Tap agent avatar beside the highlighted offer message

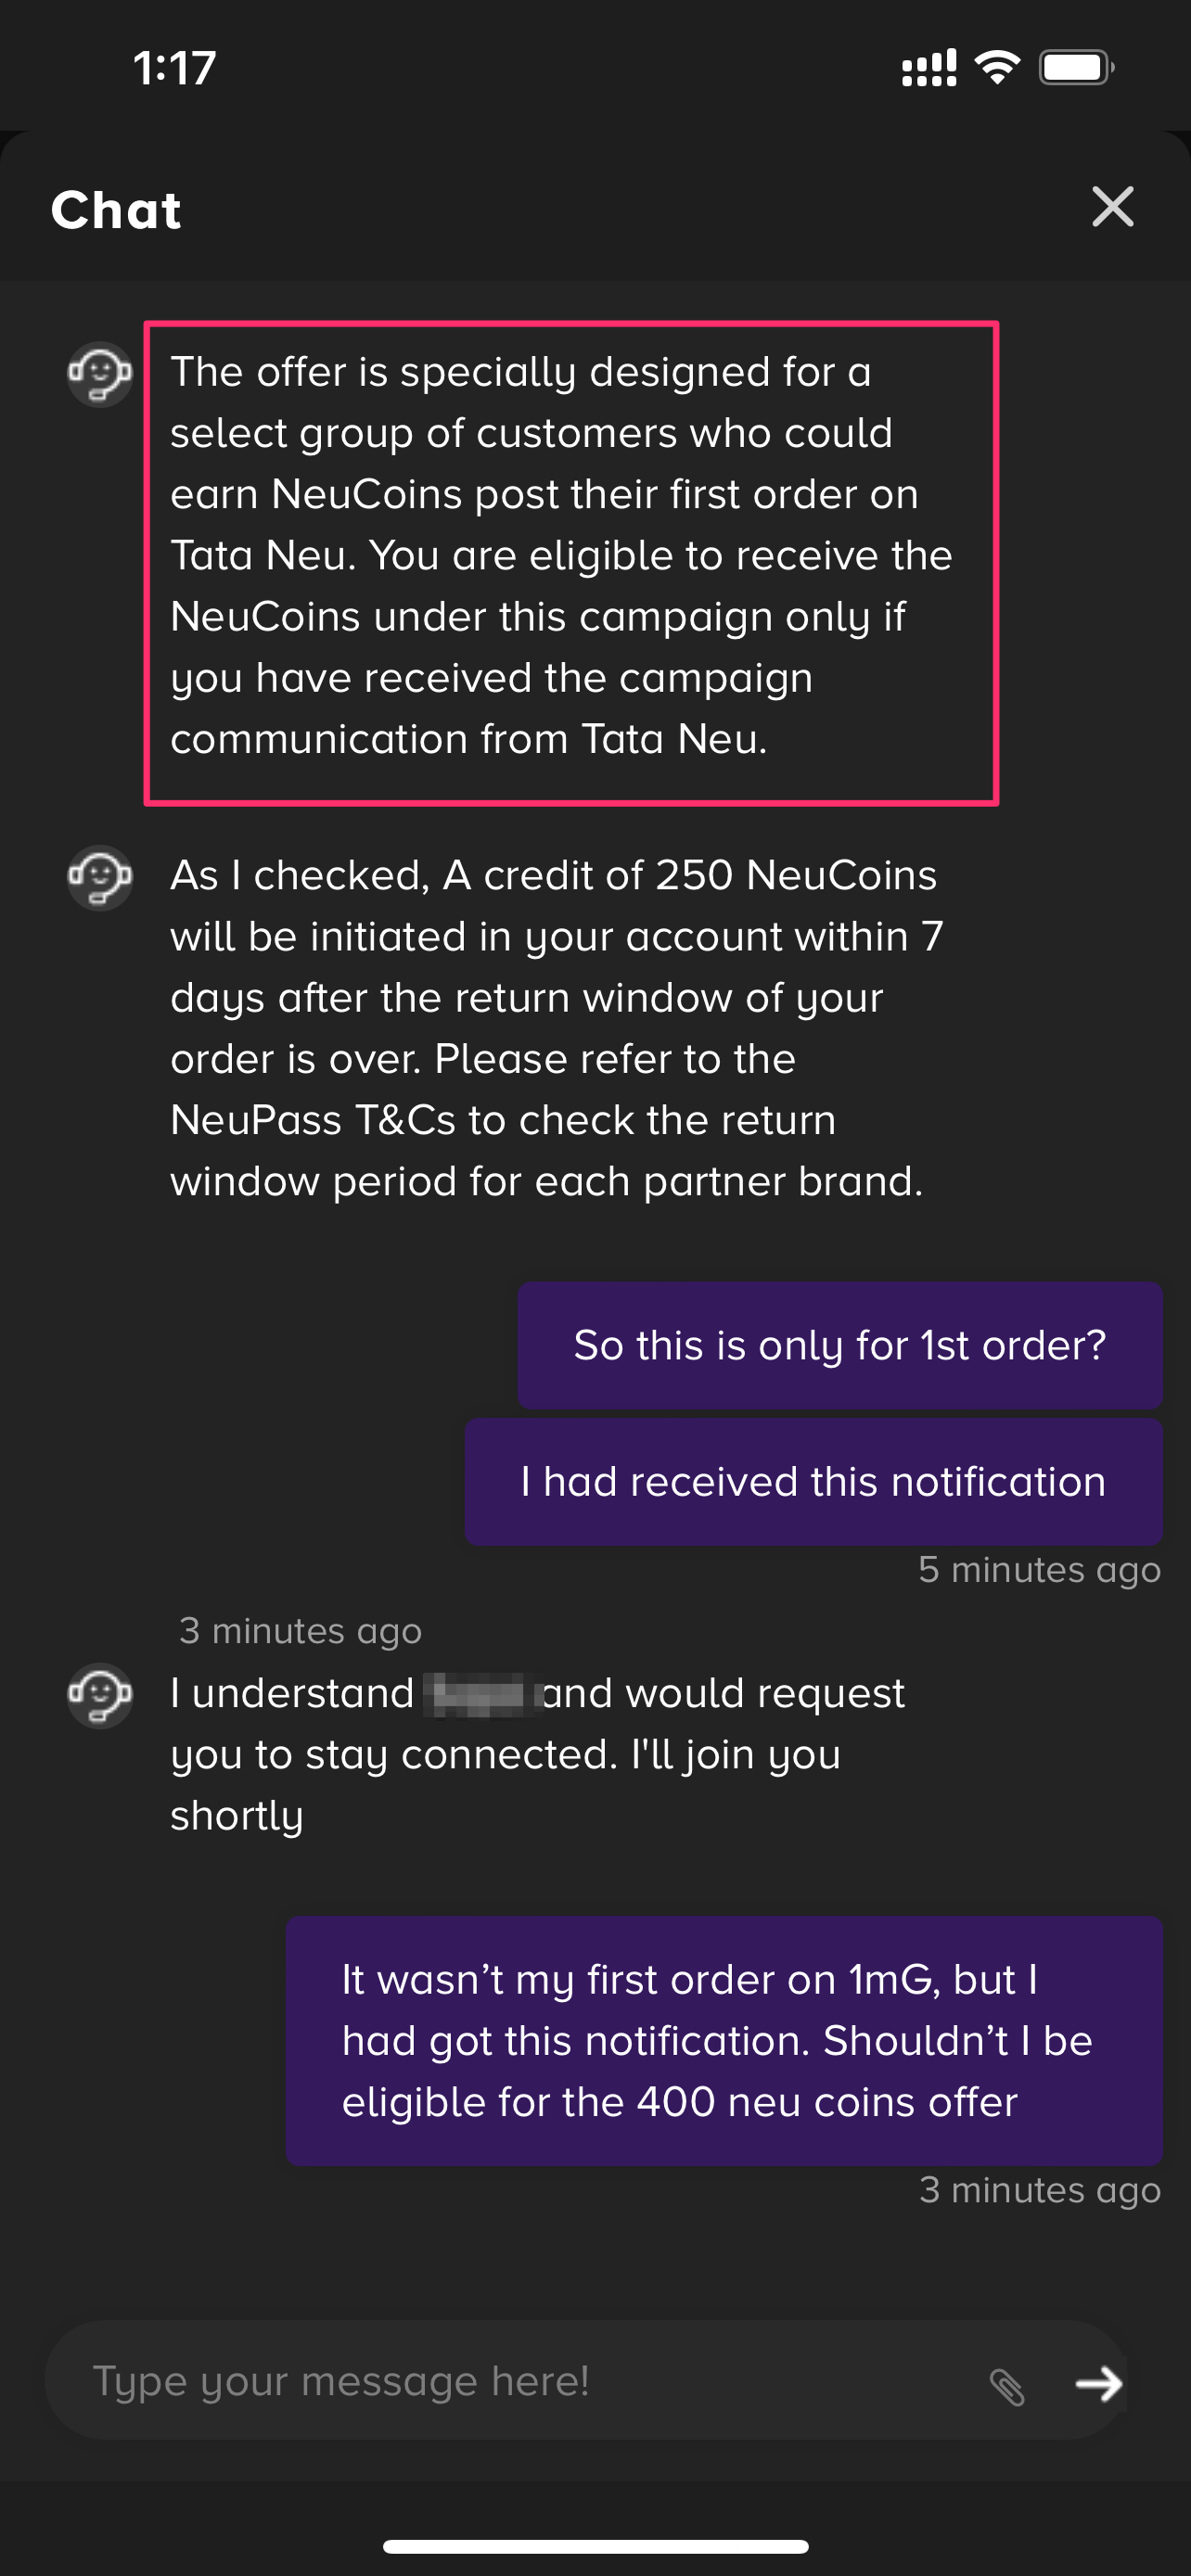point(100,374)
